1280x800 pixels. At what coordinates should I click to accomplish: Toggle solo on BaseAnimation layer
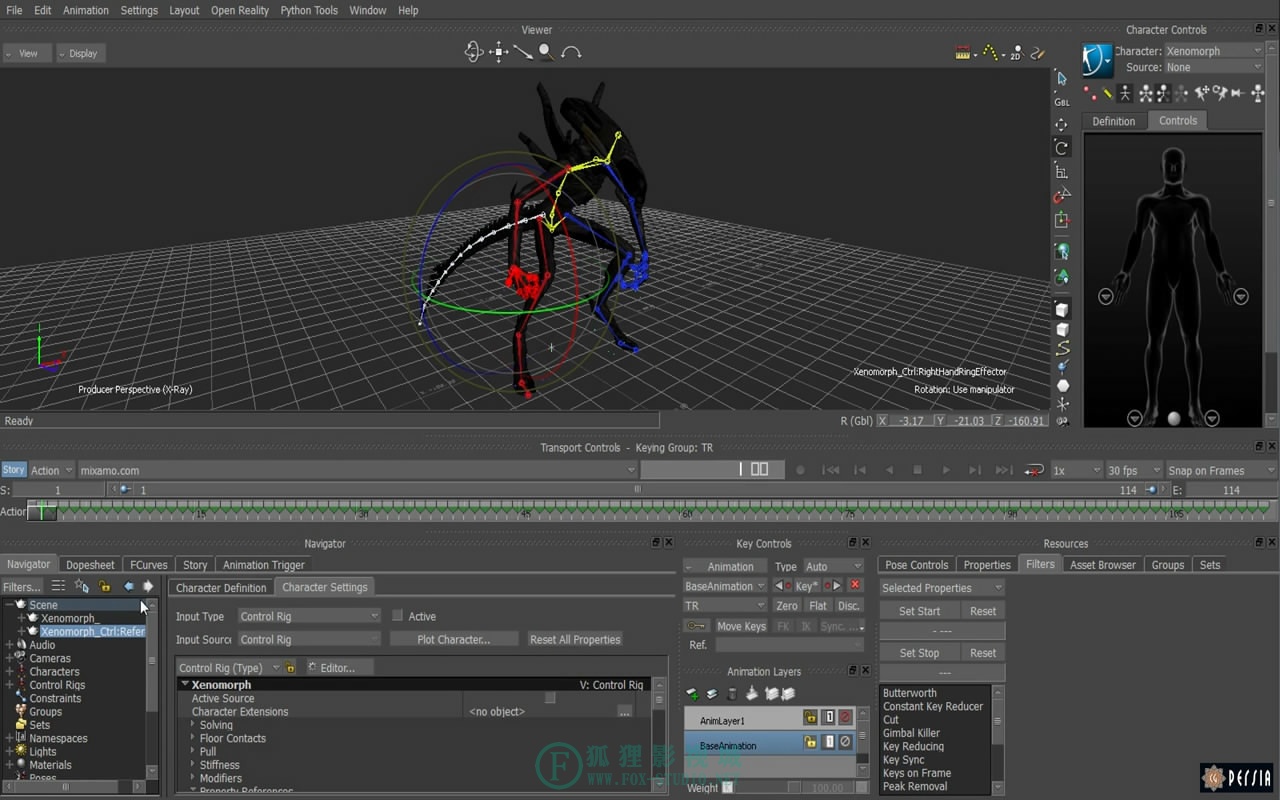click(829, 742)
